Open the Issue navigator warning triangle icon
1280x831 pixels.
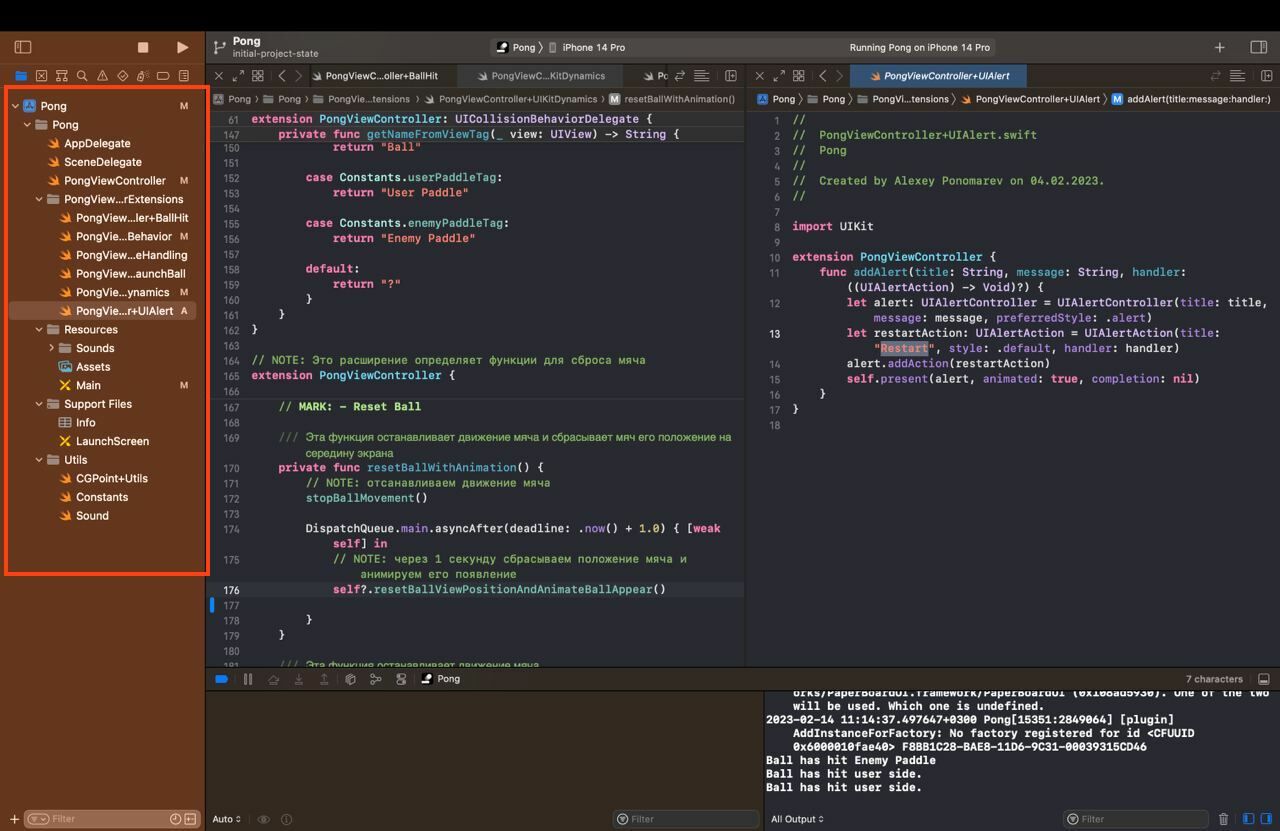pos(101,75)
